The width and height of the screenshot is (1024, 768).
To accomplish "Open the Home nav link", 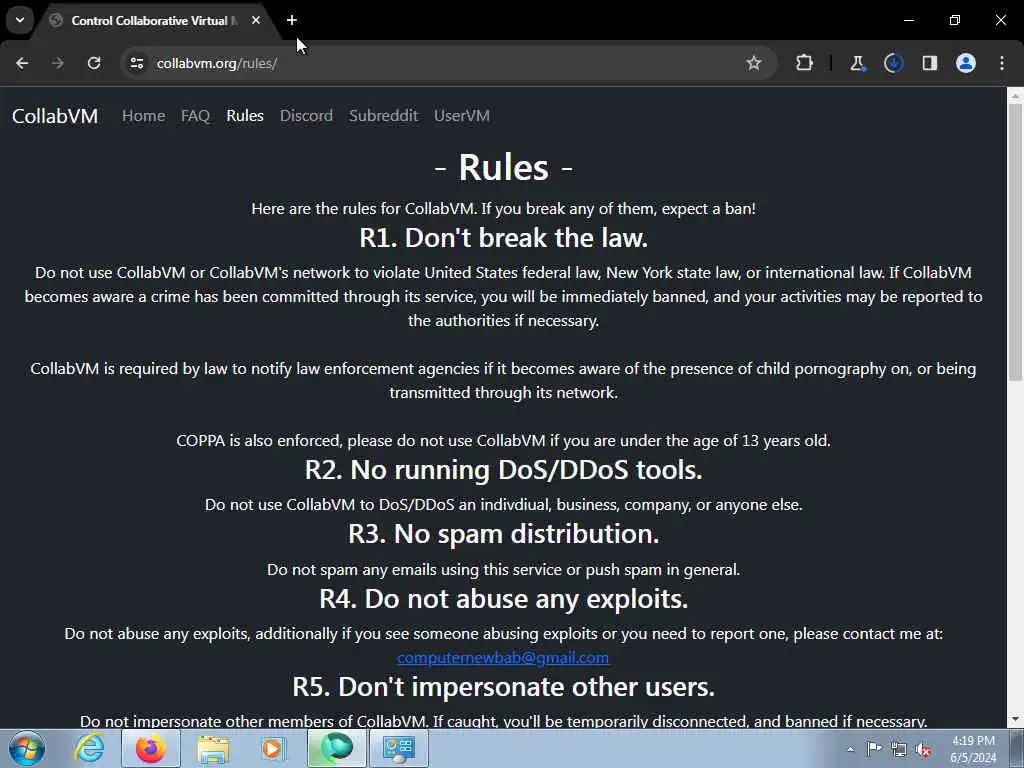I will tap(144, 116).
